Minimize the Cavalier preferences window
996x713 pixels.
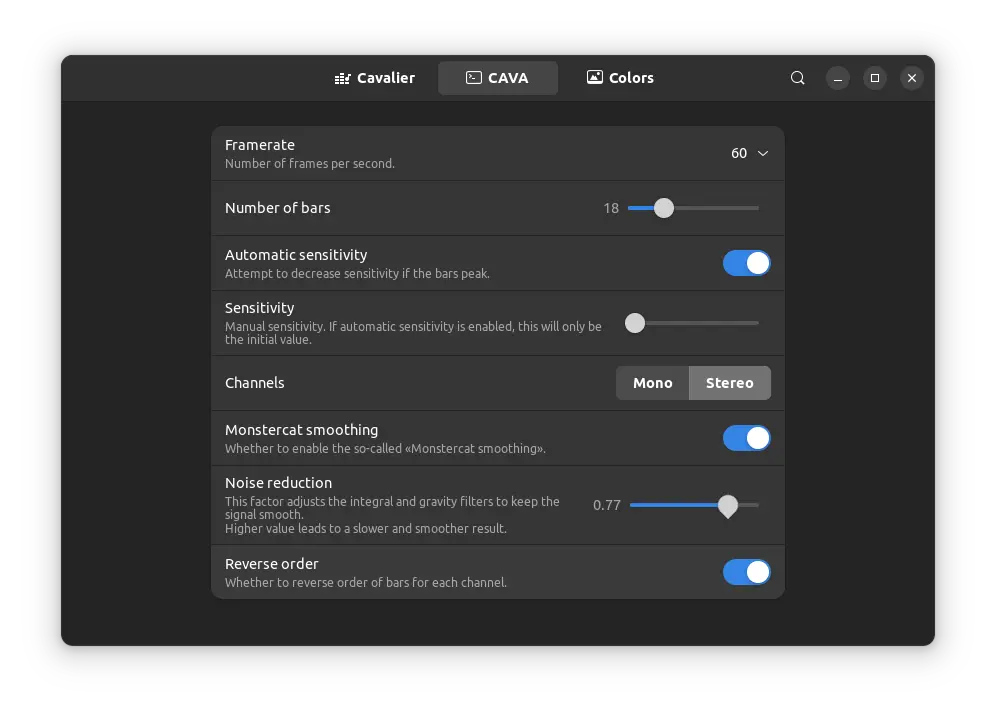coord(838,78)
